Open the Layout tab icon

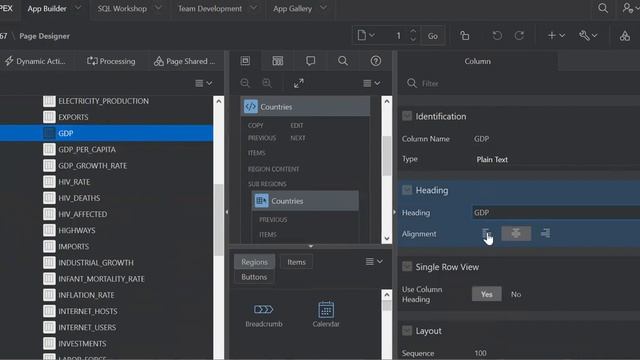tap(245, 61)
